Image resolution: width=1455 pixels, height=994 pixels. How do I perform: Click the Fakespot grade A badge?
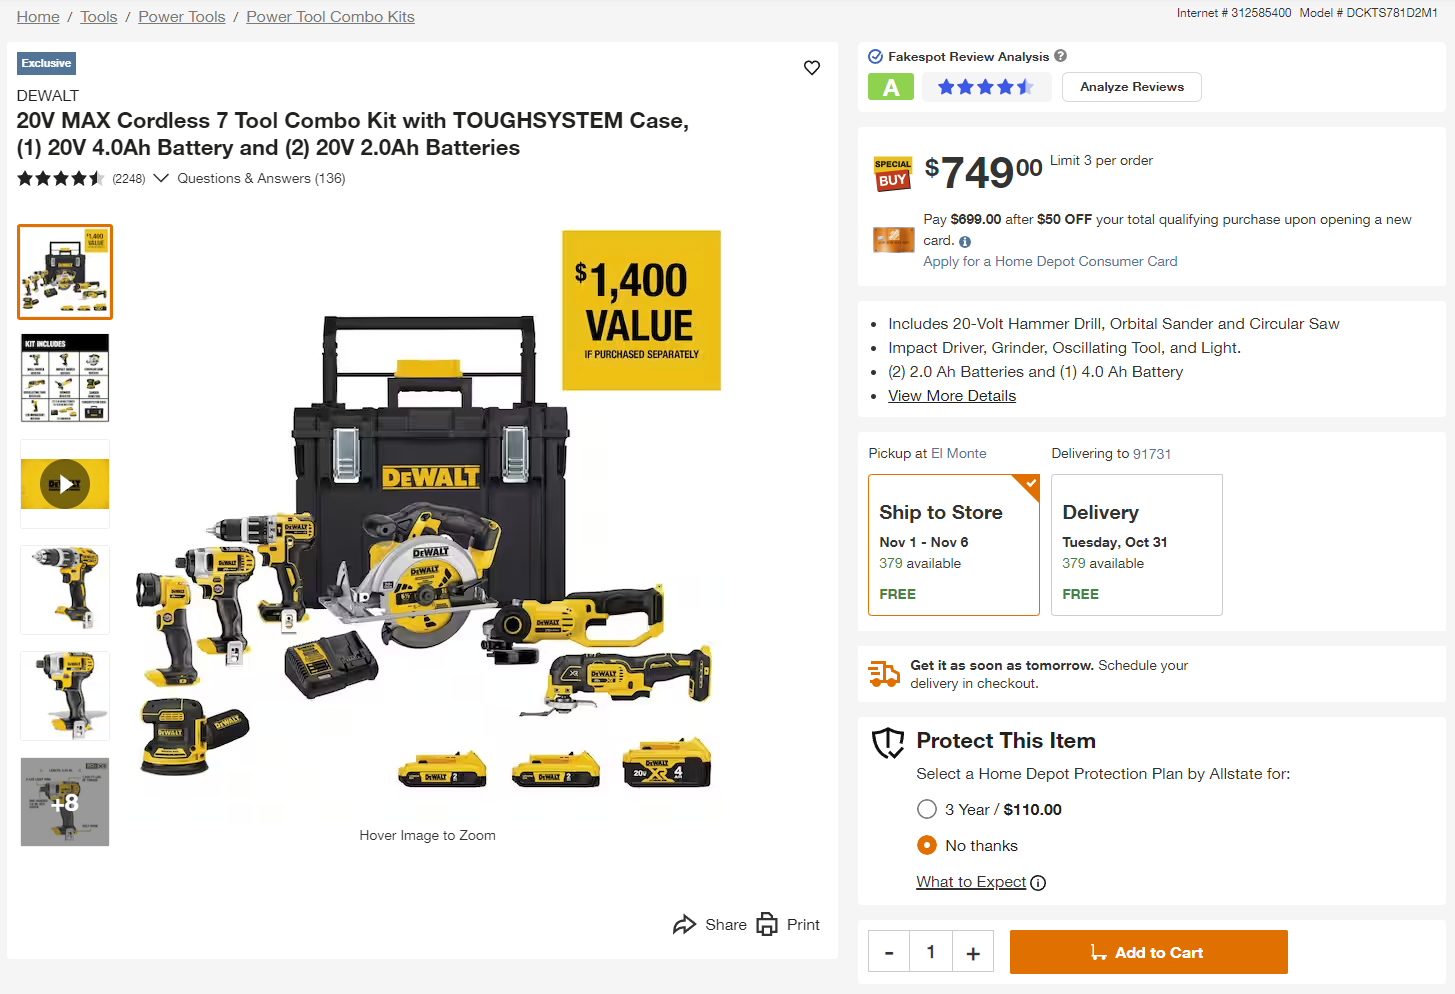(x=891, y=88)
